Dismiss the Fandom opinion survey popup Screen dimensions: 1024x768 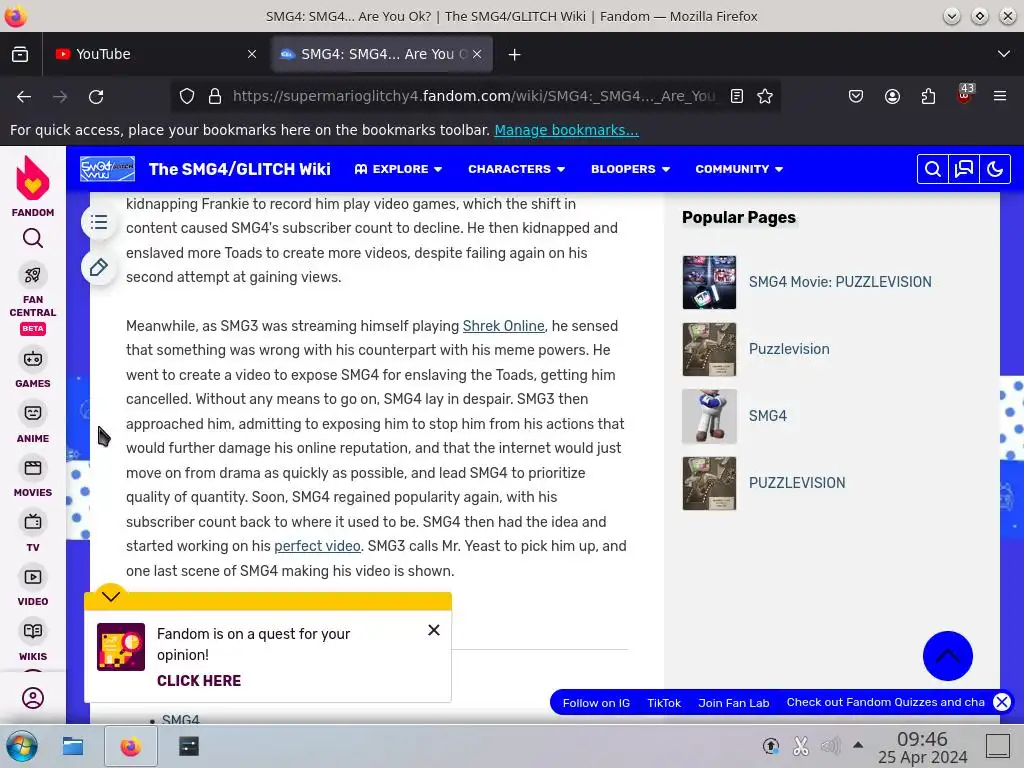tap(434, 630)
